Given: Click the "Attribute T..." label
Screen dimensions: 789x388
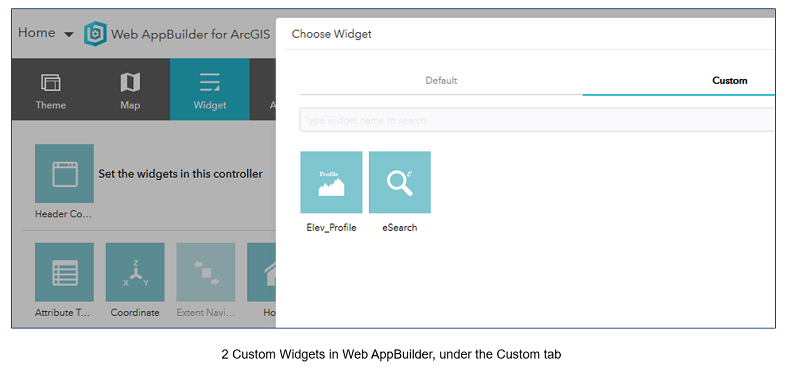Looking at the screenshot, I should pyautogui.click(x=62, y=313).
